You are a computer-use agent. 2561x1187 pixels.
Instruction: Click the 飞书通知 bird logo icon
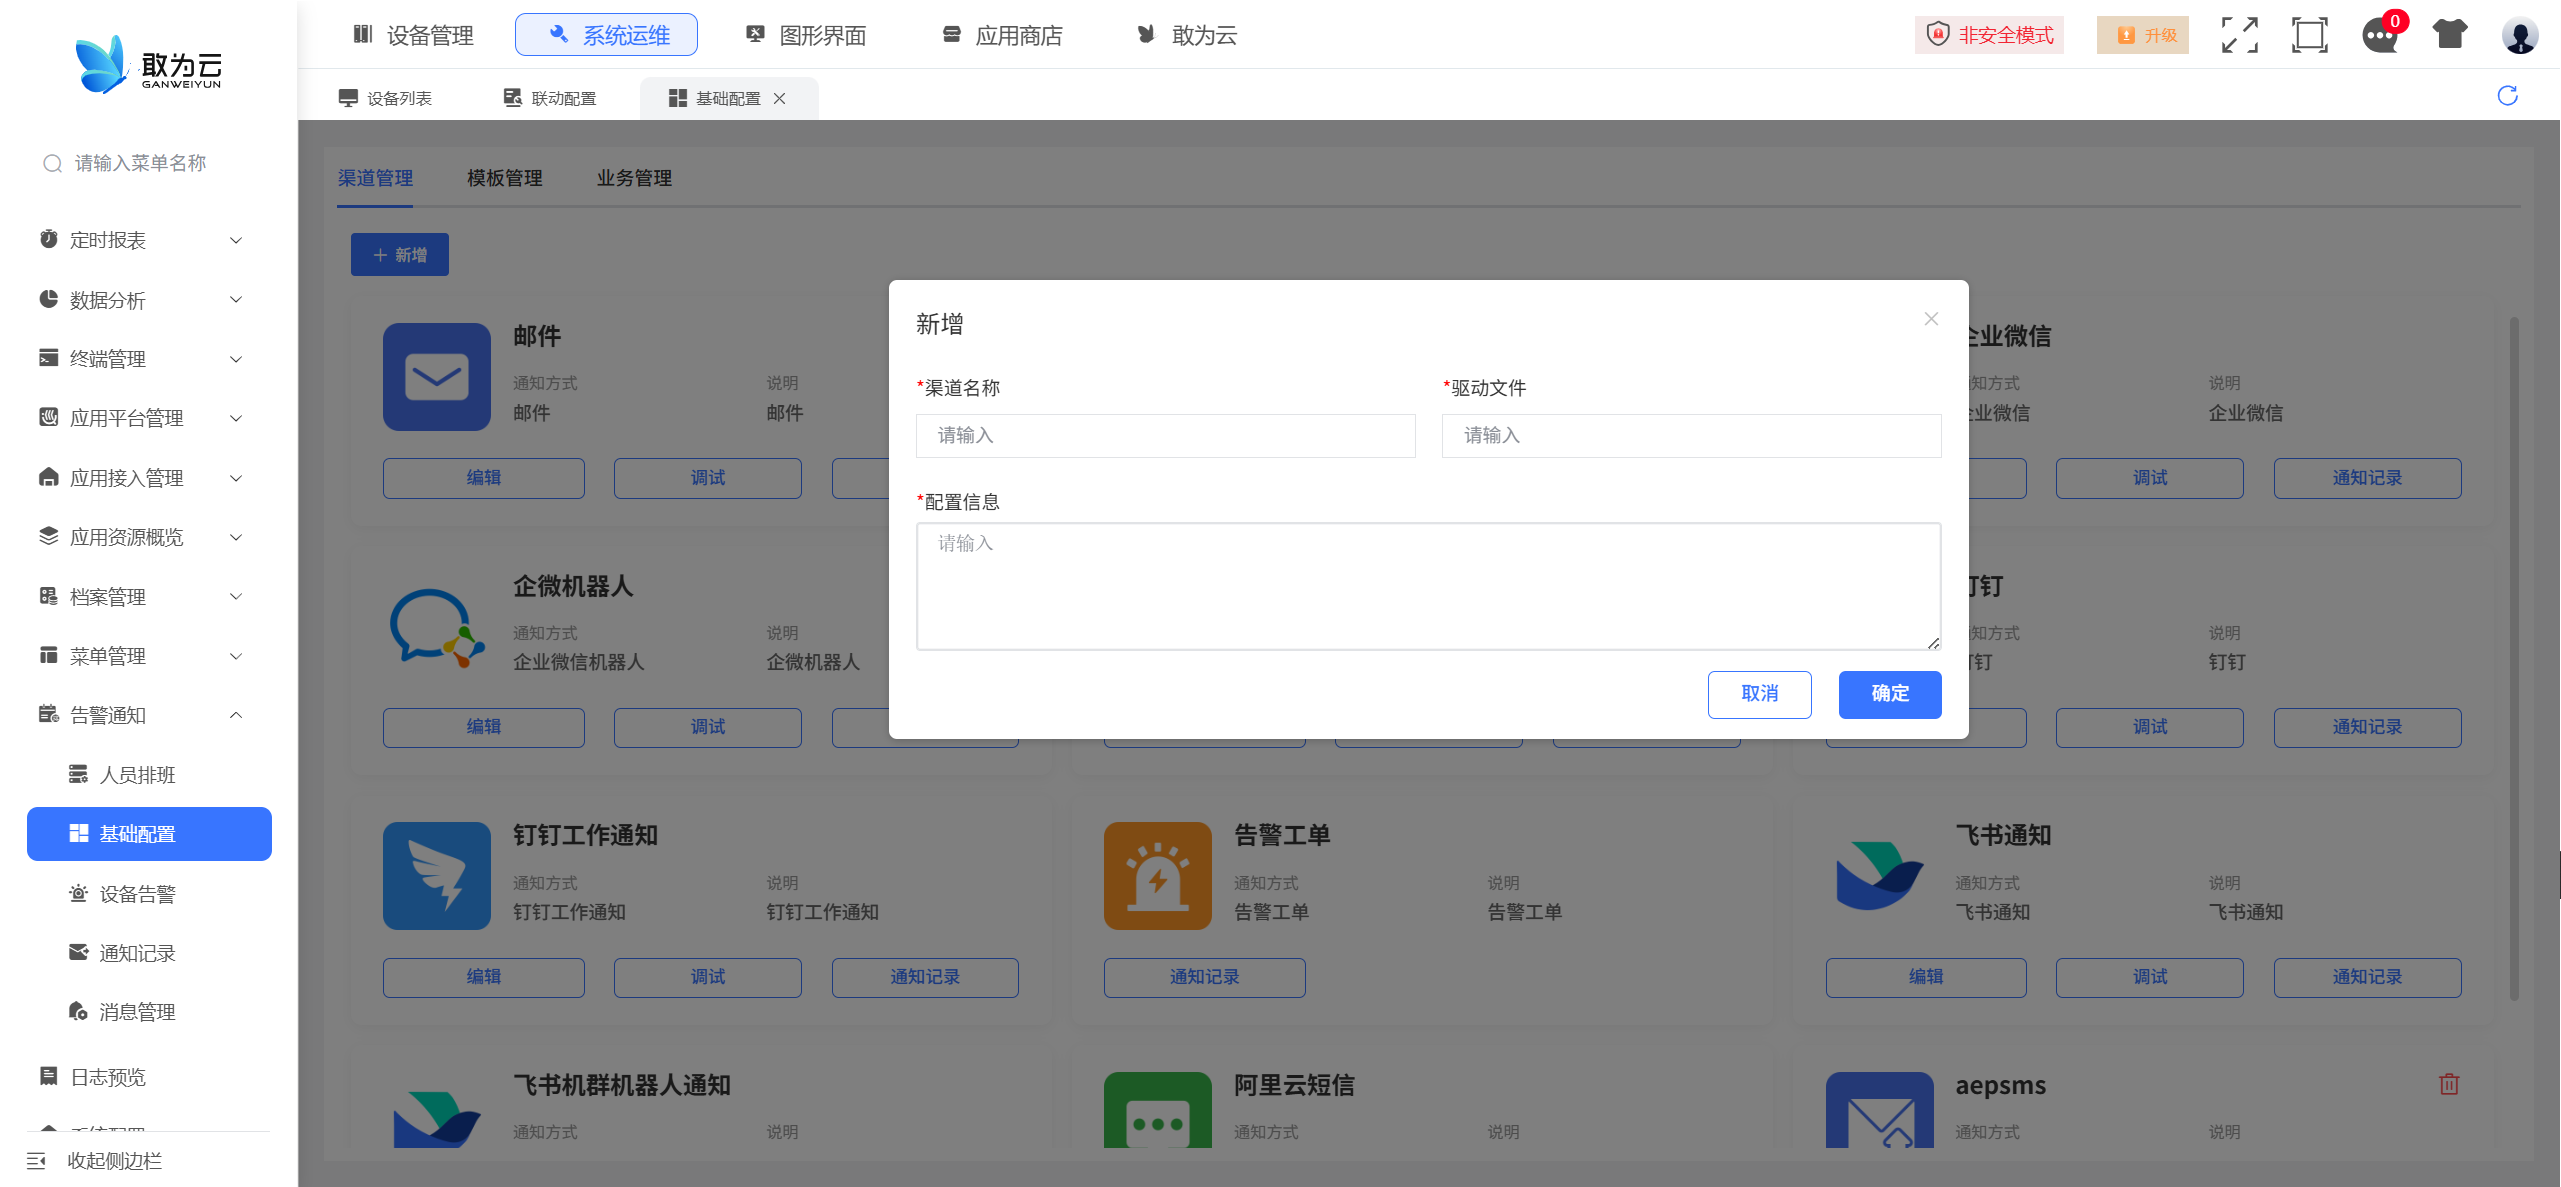coord(1879,876)
